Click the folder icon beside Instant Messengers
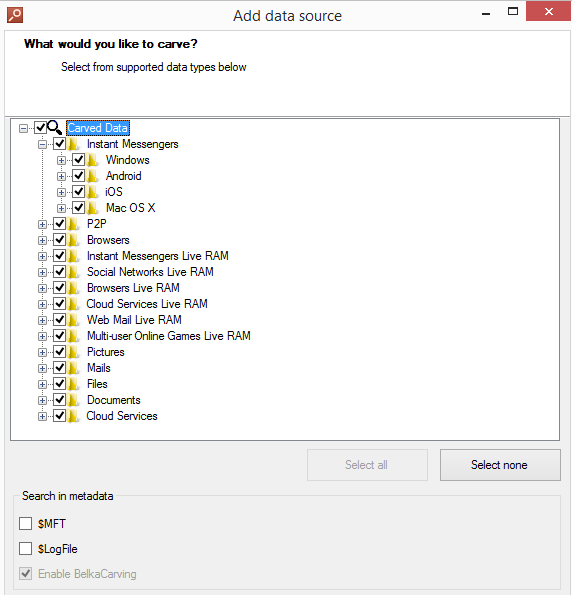 (x=74, y=144)
